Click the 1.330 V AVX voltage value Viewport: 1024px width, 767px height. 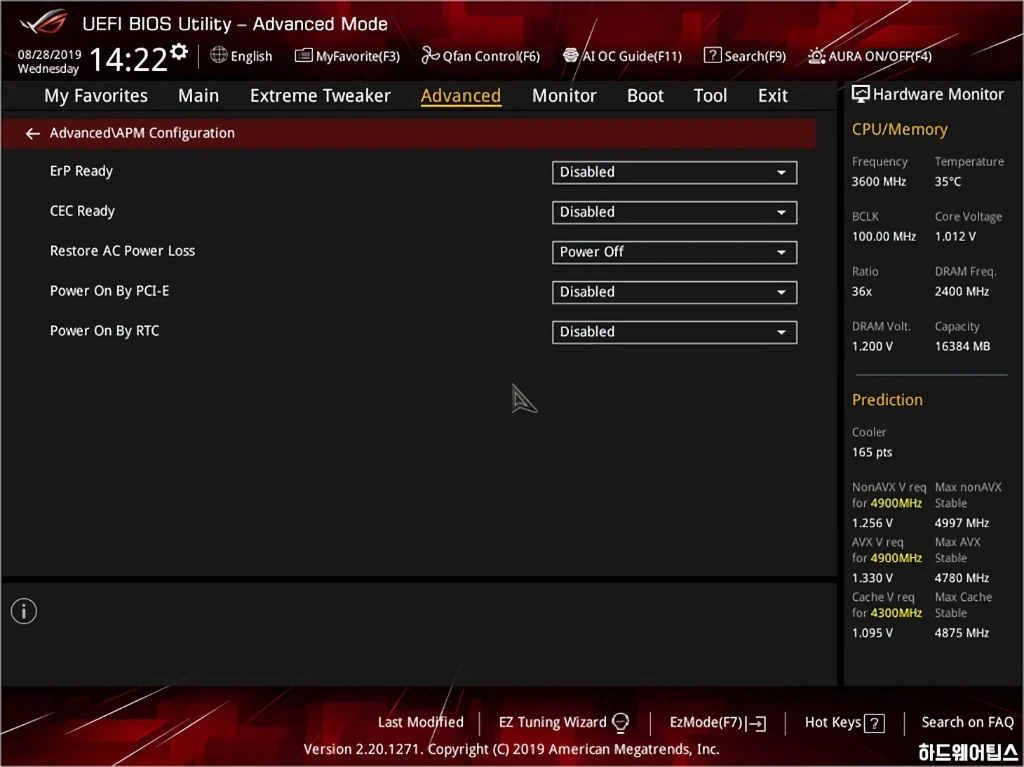tap(872, 578)
